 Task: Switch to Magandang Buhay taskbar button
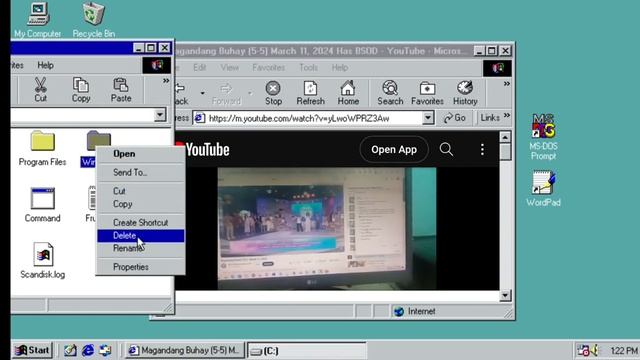click(185, 350)
